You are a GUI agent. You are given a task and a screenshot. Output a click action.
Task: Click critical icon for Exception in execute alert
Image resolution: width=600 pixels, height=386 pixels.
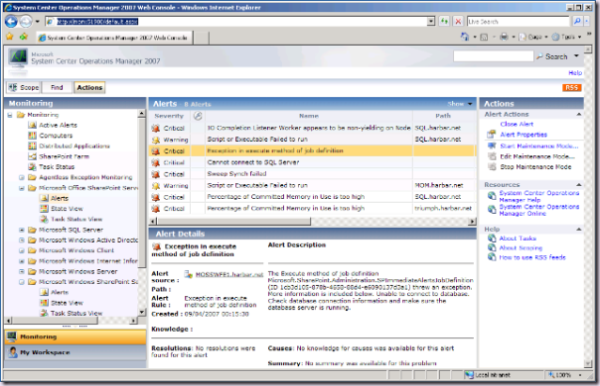pyautogui.click(x=155, y=151)
